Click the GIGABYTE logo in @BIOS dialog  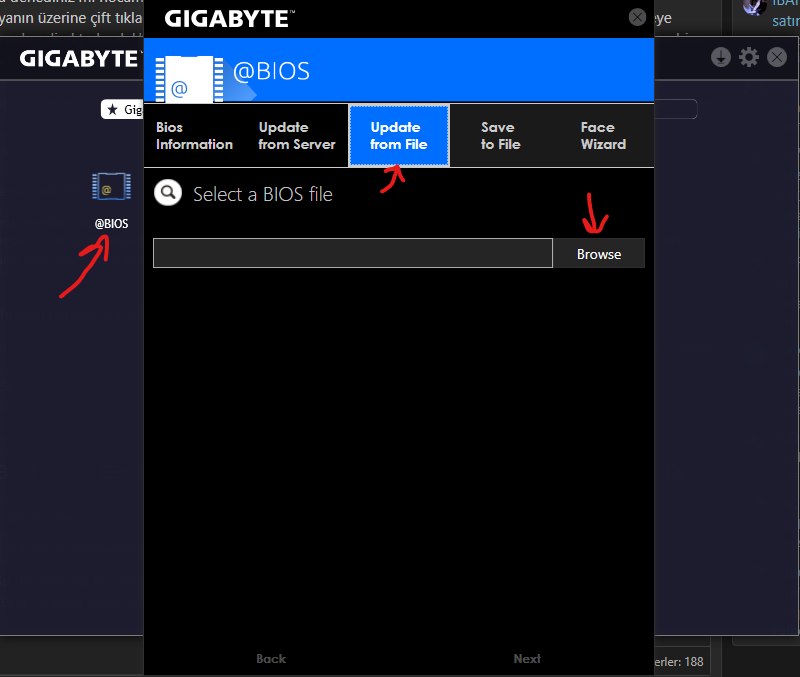(229, 19)
